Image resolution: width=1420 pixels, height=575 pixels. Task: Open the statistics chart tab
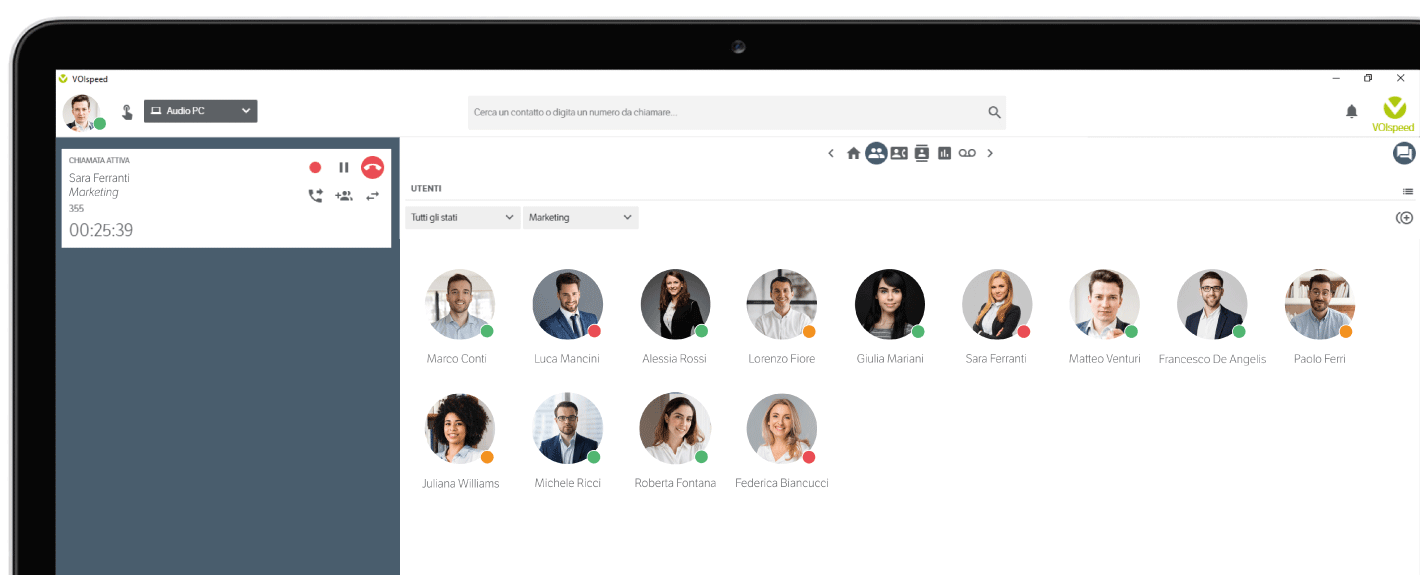944,153
